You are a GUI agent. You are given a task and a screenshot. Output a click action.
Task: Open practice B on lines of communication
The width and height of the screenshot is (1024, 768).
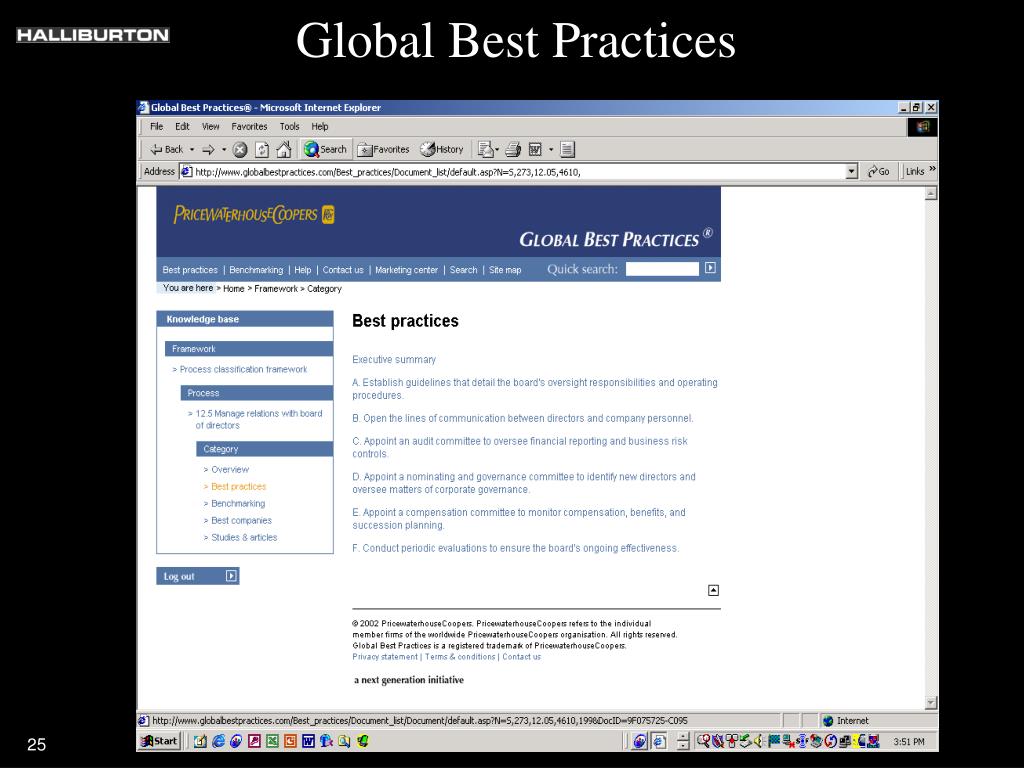coord(522,419)
